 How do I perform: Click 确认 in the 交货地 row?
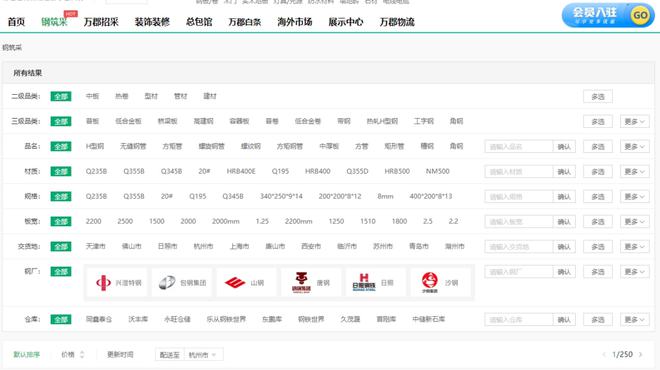(564, 247)
